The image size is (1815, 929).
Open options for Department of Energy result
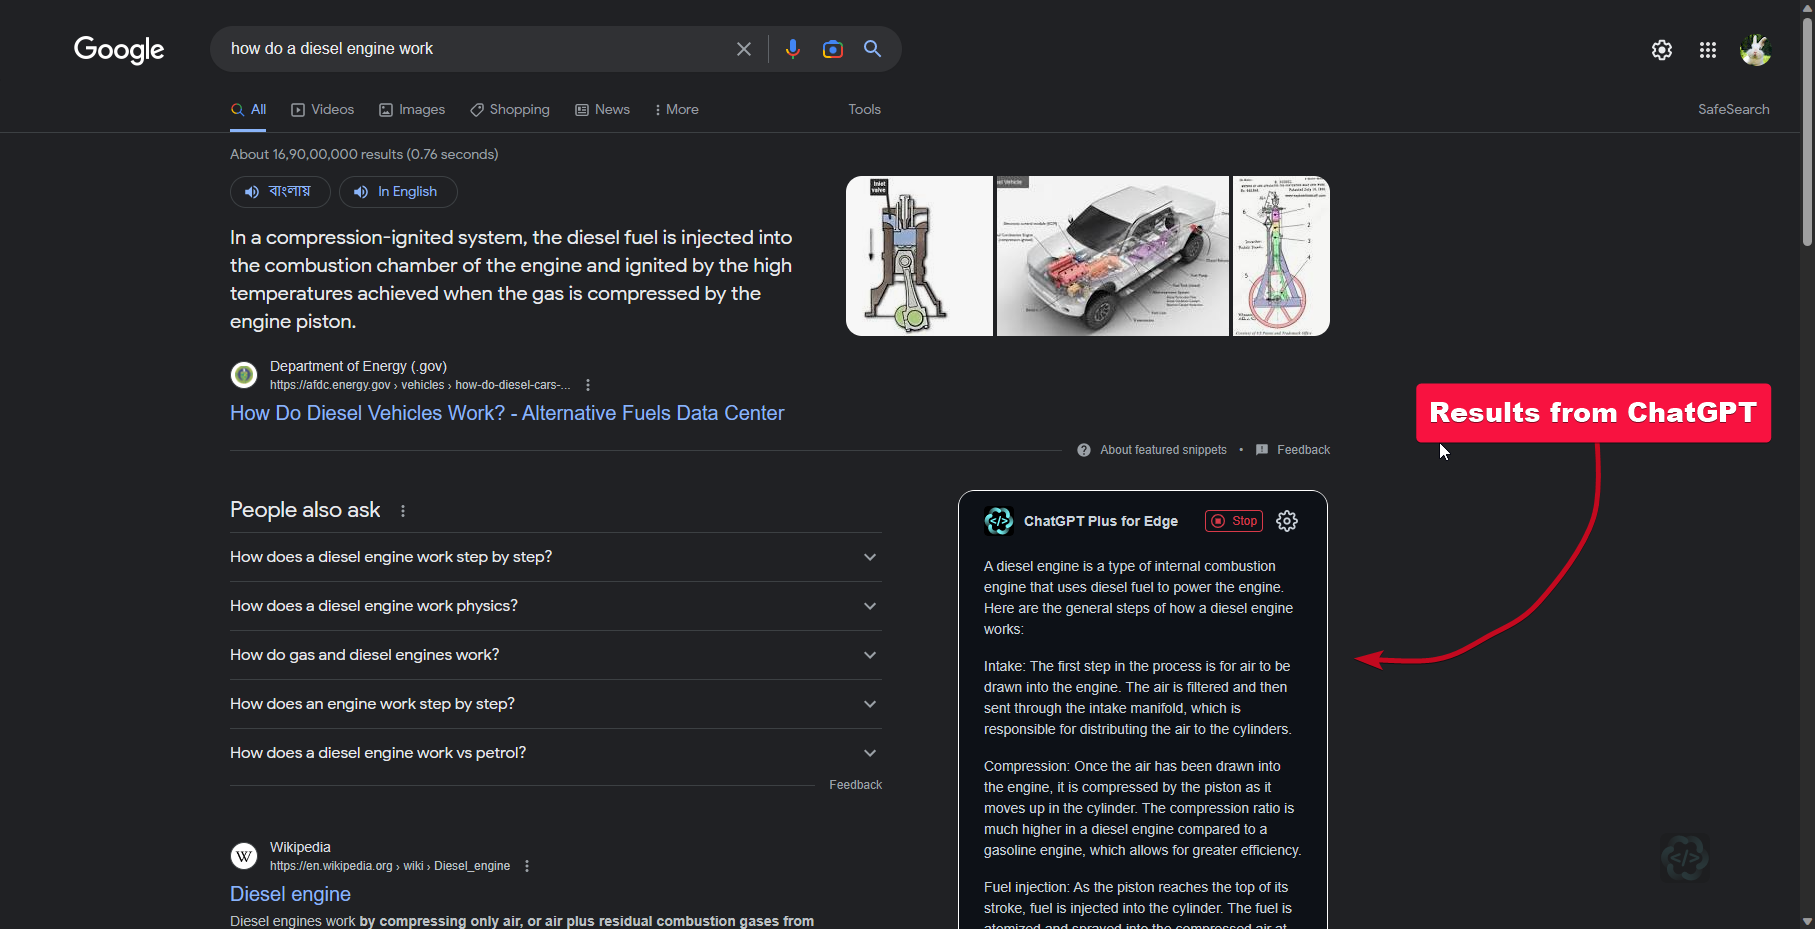(588, 385)
